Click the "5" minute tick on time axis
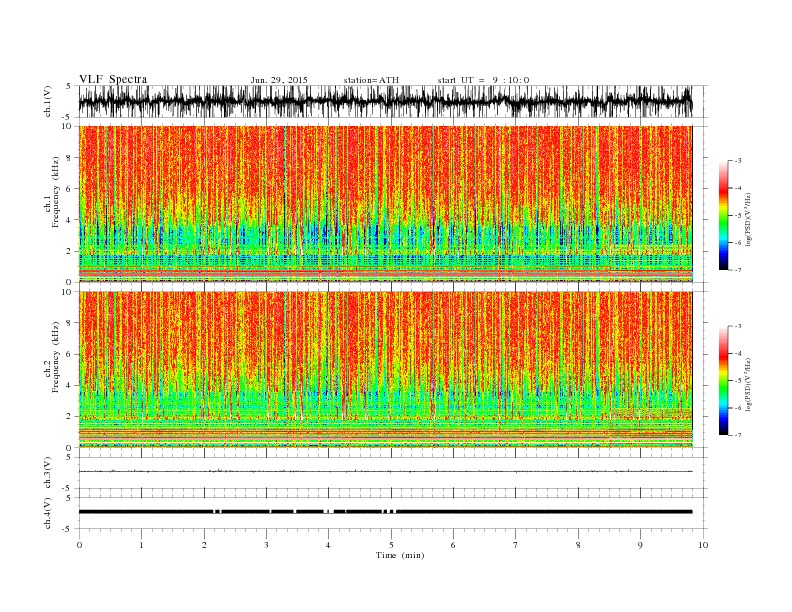This screenshot has height=612, width=792. 391,545
